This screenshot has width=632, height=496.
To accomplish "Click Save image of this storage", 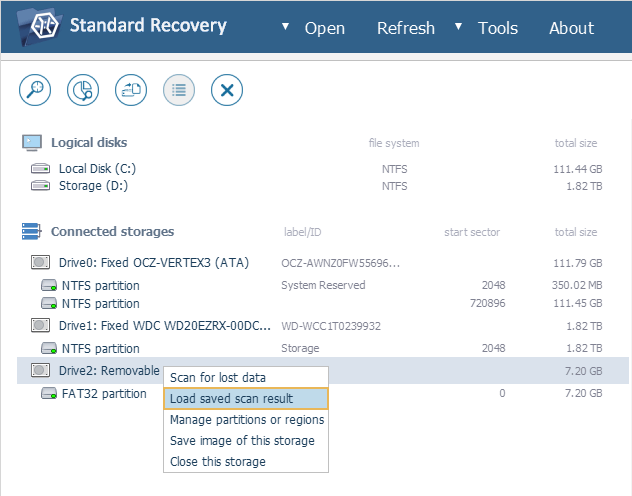I will (242, 440).
